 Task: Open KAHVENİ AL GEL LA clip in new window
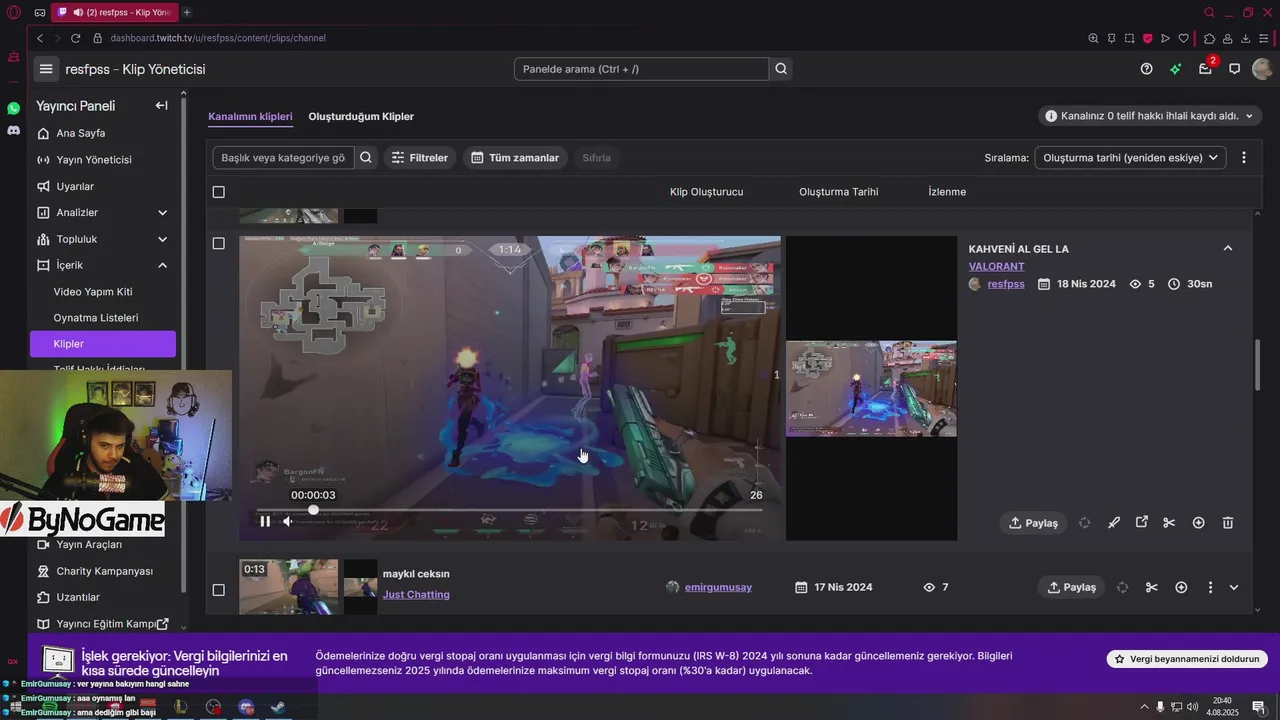(x=1142, y=523)
